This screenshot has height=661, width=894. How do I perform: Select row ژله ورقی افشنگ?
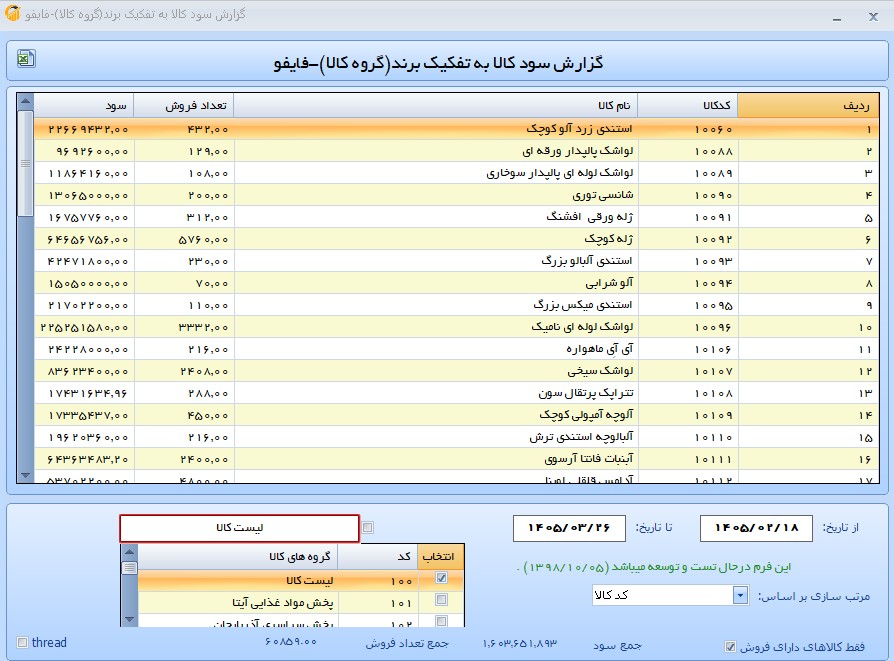pos(456,217)
